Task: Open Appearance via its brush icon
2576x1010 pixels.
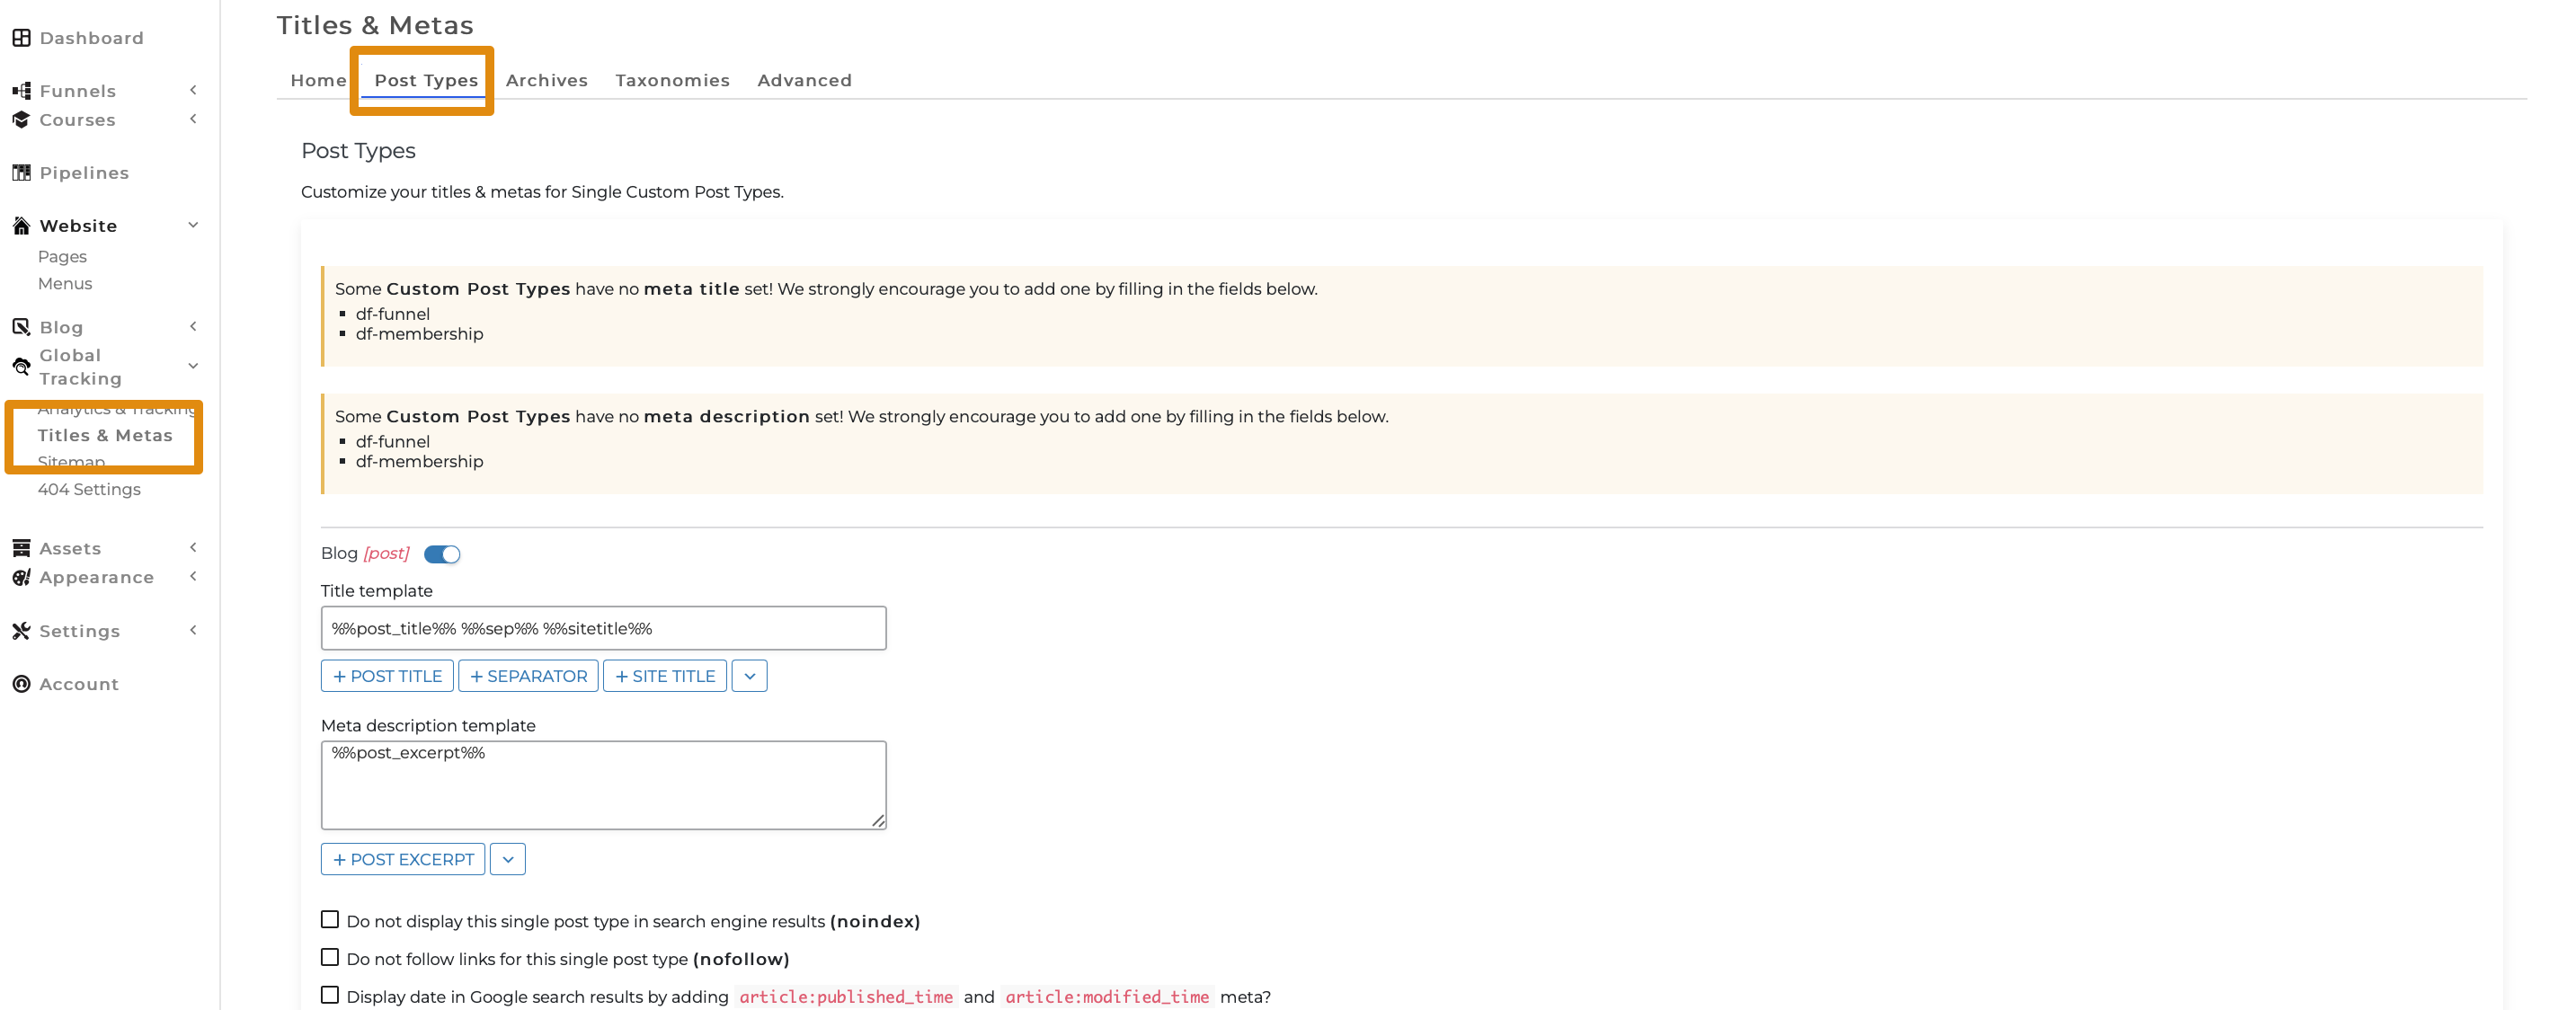Action: click(21, 577)
